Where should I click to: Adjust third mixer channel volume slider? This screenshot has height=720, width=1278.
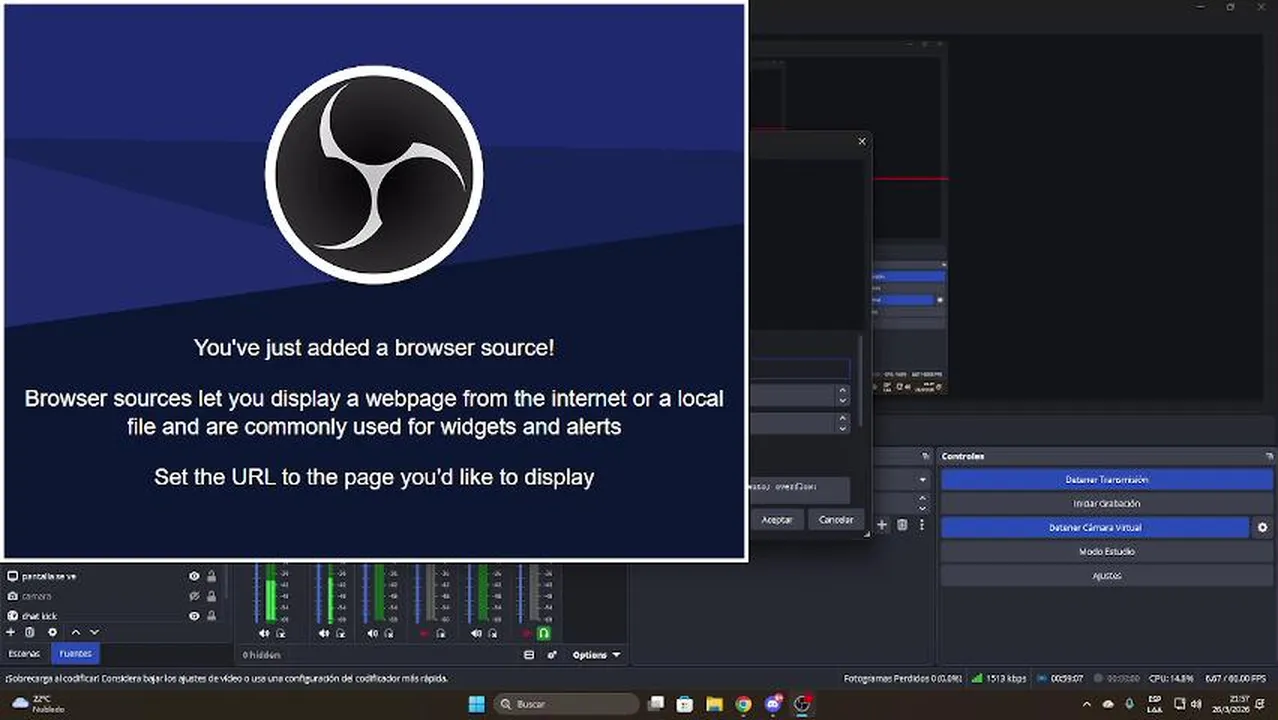(x=365, y=593)
